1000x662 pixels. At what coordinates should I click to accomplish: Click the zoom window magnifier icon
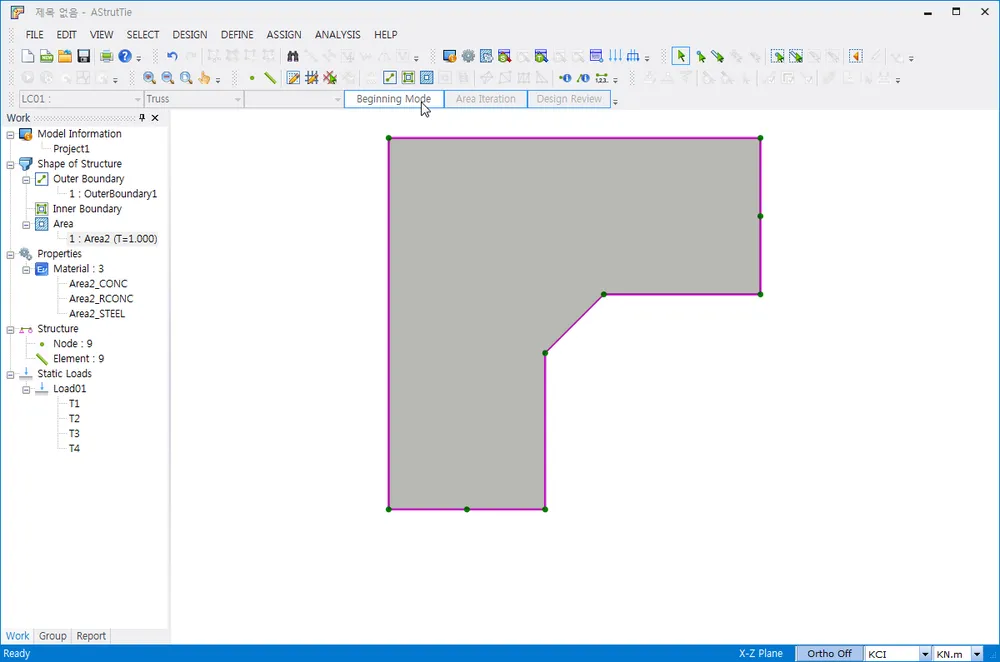coord(186,78)
